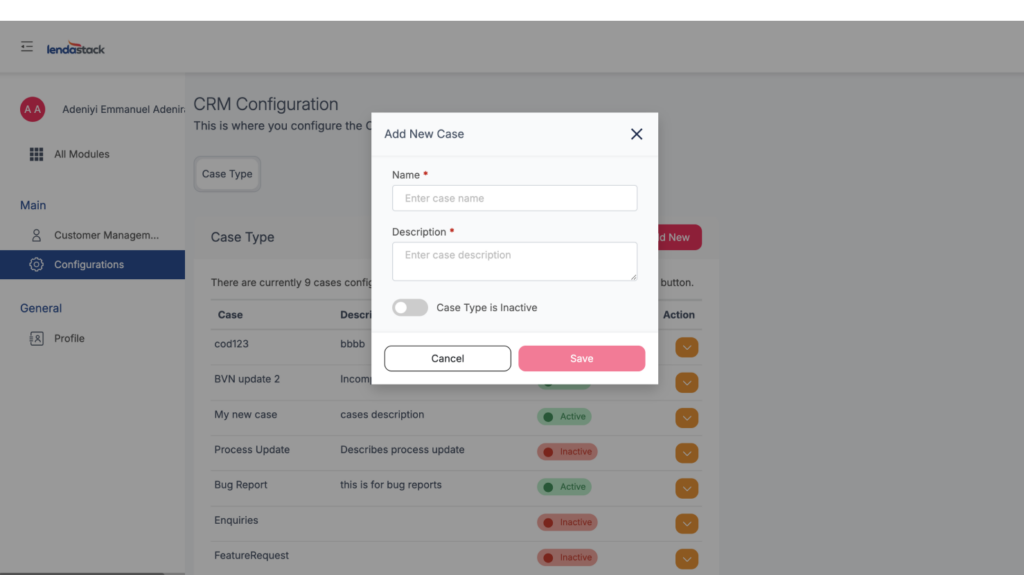Click the case name input field

click(x=514, y=198)
